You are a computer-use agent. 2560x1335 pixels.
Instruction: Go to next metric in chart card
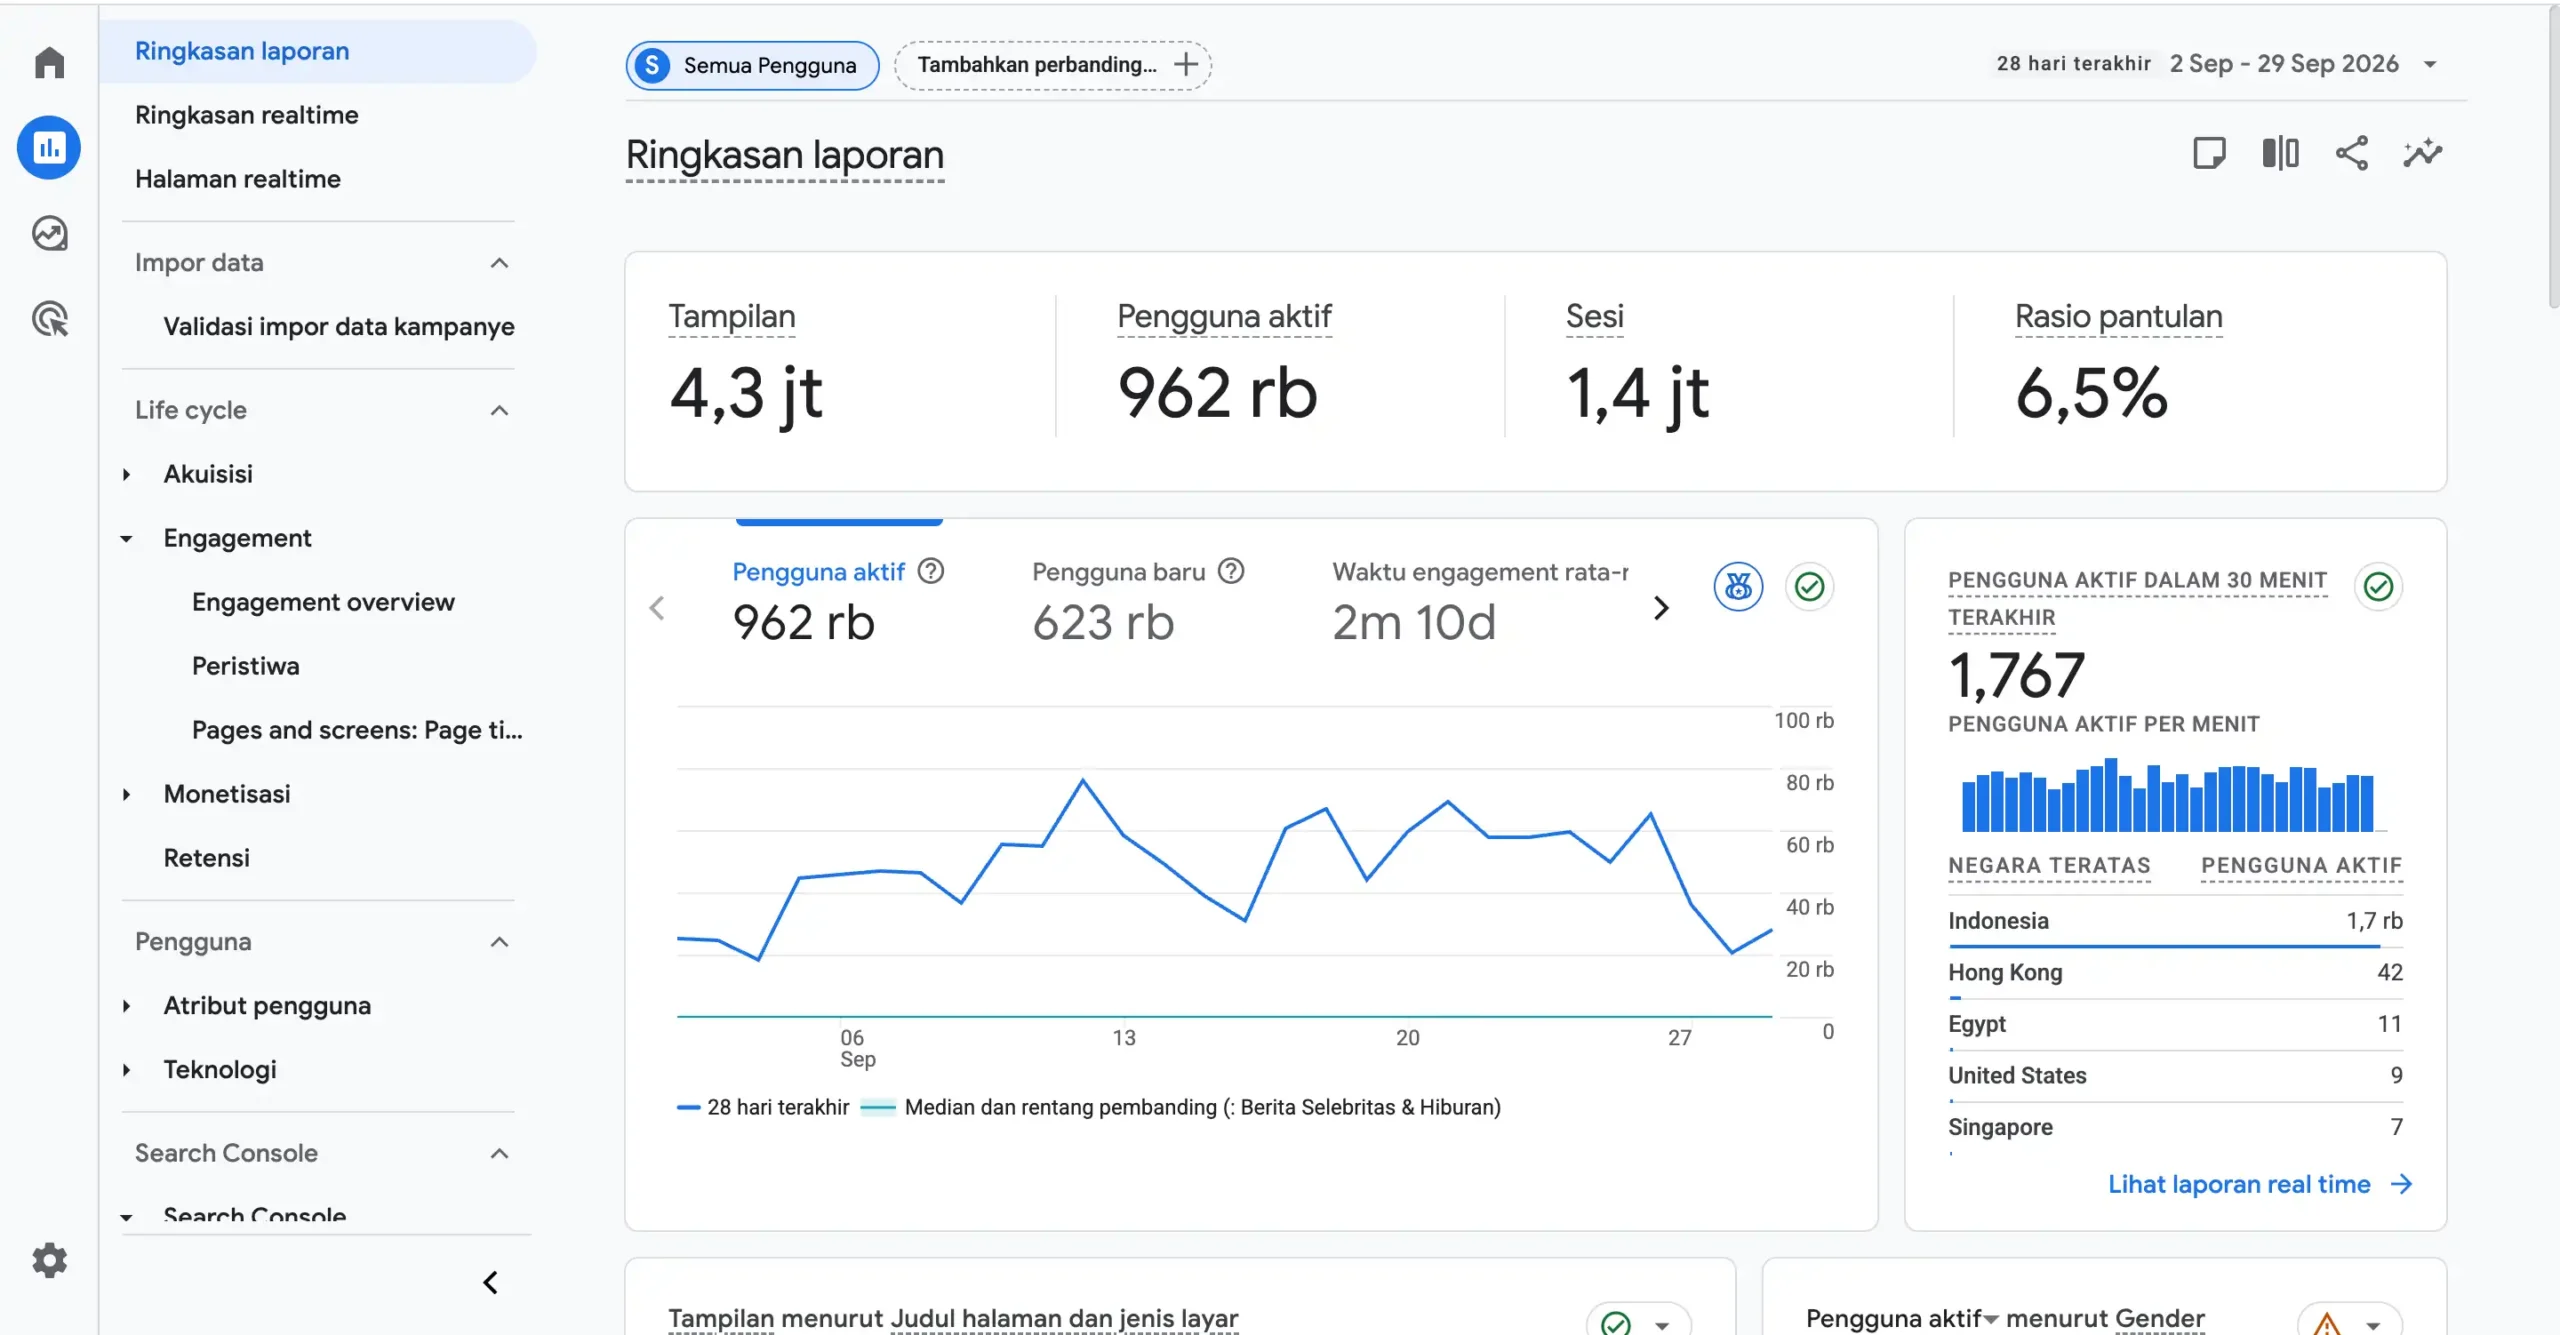click(x=1661, y=607)
